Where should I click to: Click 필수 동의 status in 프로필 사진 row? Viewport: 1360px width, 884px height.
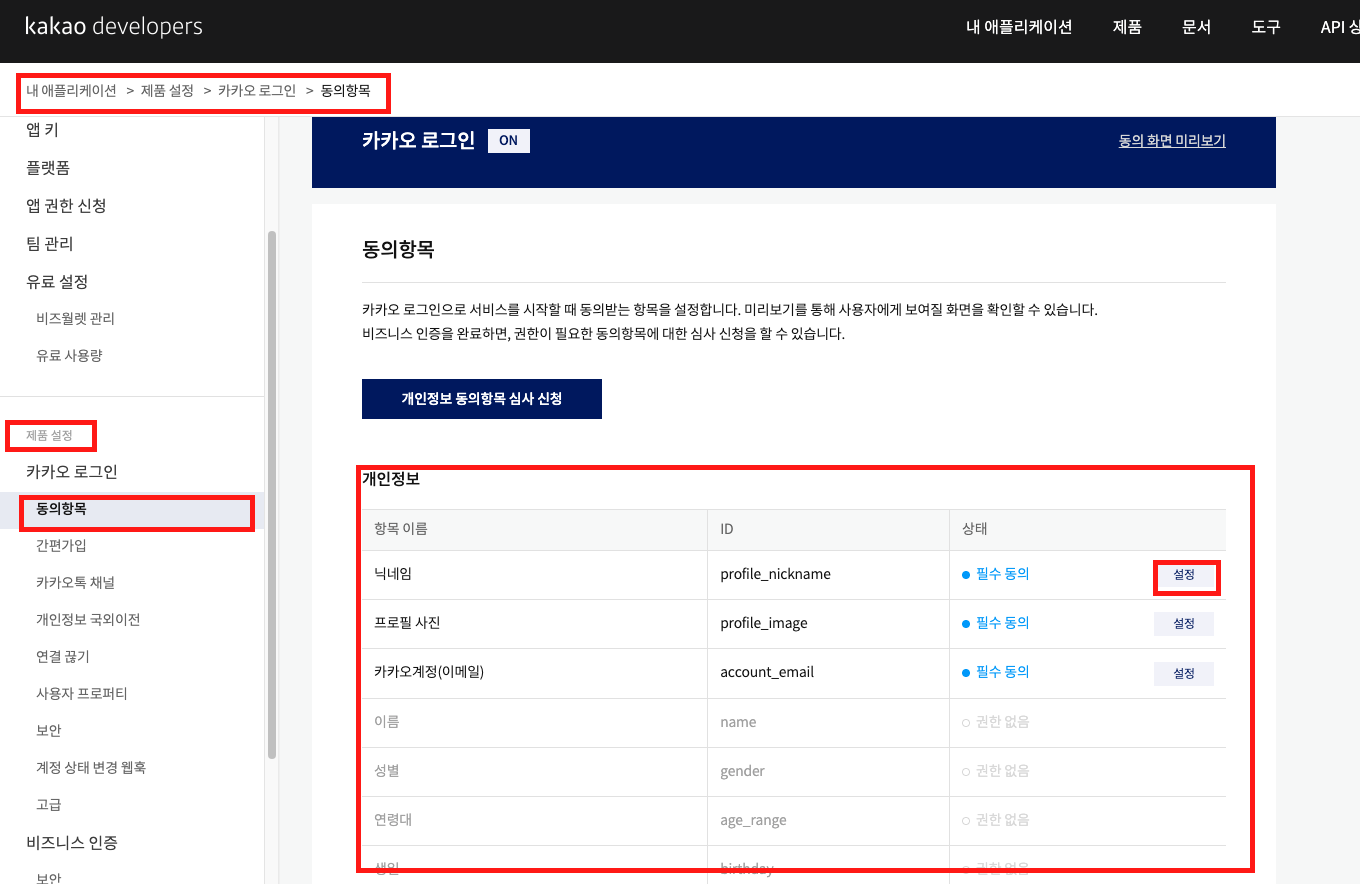pos(996,622)
